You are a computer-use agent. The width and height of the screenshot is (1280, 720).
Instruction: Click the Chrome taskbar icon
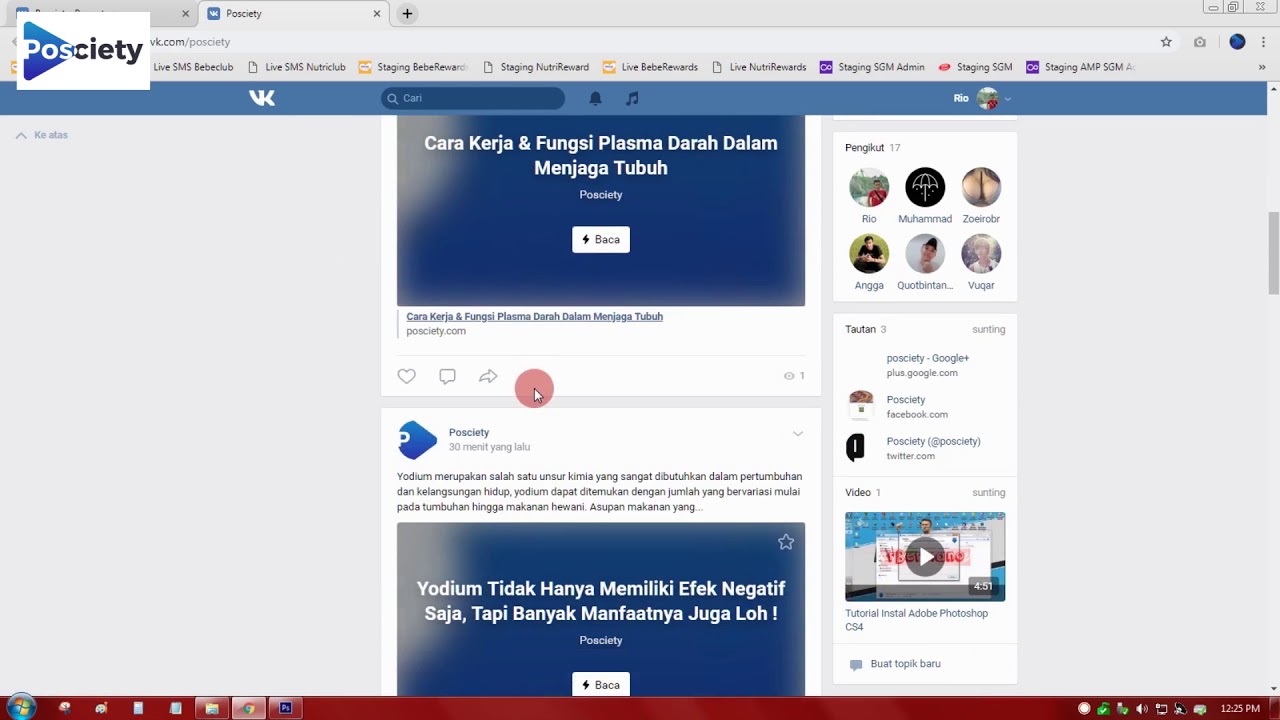click(248, 708)
